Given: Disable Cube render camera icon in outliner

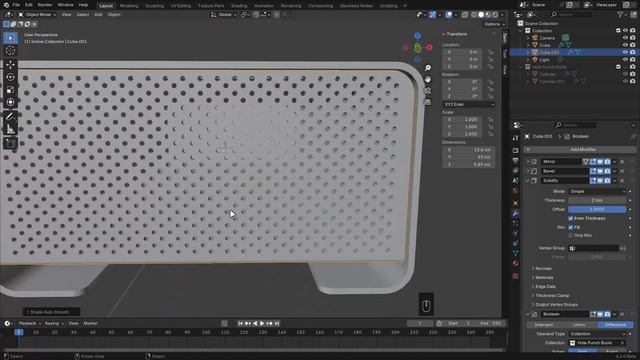Looking at the screenshot, I should [x=633, y=45].
